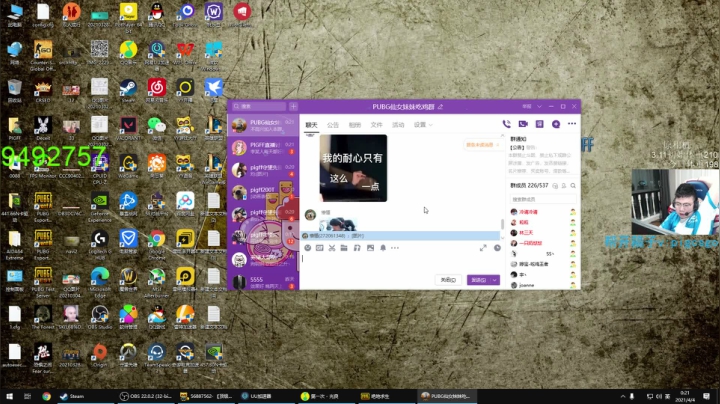Open the Windows Start menu
The height and width of the screenshot is (404, 720).
(9, 396)
